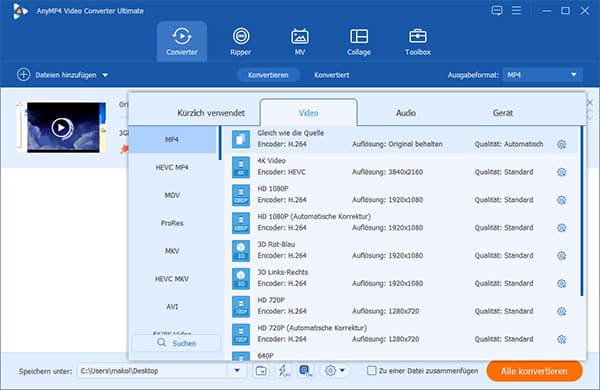
Task: Switch to the Audio tab
Action: 406,113
